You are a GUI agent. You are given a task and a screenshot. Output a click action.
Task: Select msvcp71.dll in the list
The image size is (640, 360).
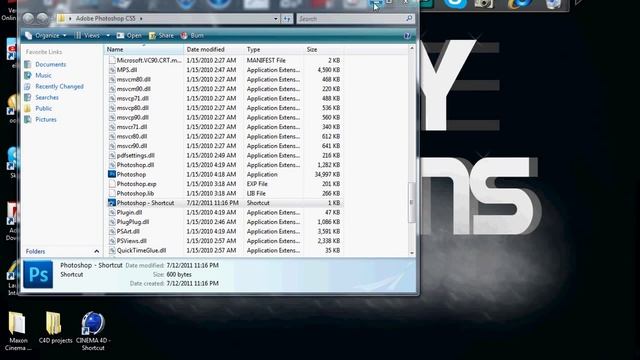[x=133, y=98]
